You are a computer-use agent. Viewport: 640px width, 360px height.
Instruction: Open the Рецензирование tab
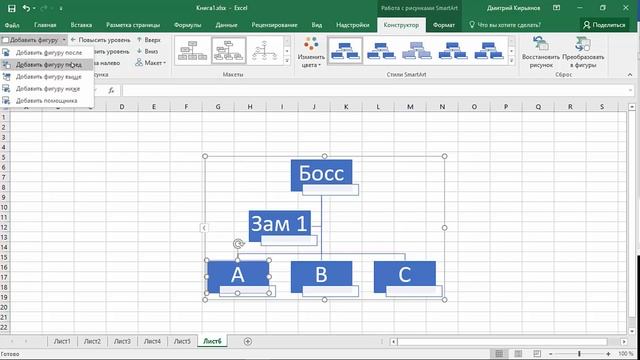274,25
